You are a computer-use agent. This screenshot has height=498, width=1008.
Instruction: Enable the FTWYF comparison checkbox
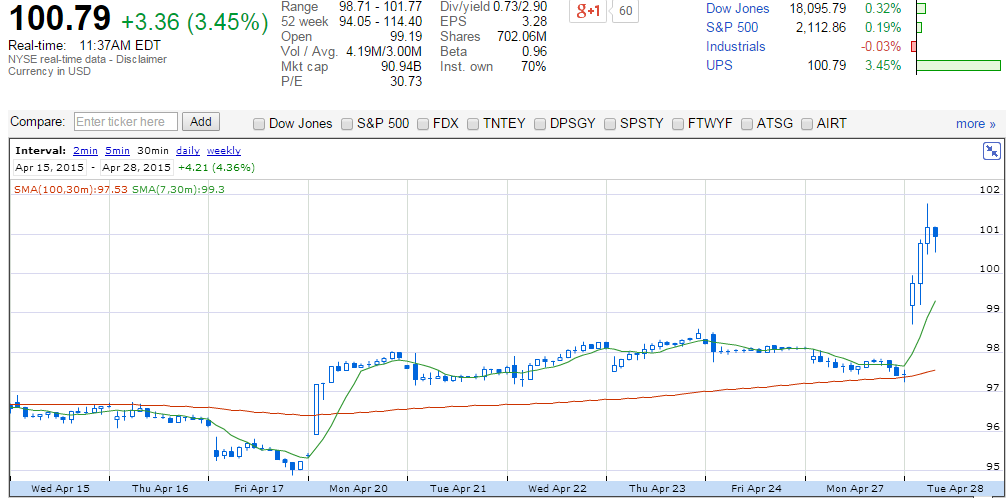pyautogui.click(x=678, y=124)
